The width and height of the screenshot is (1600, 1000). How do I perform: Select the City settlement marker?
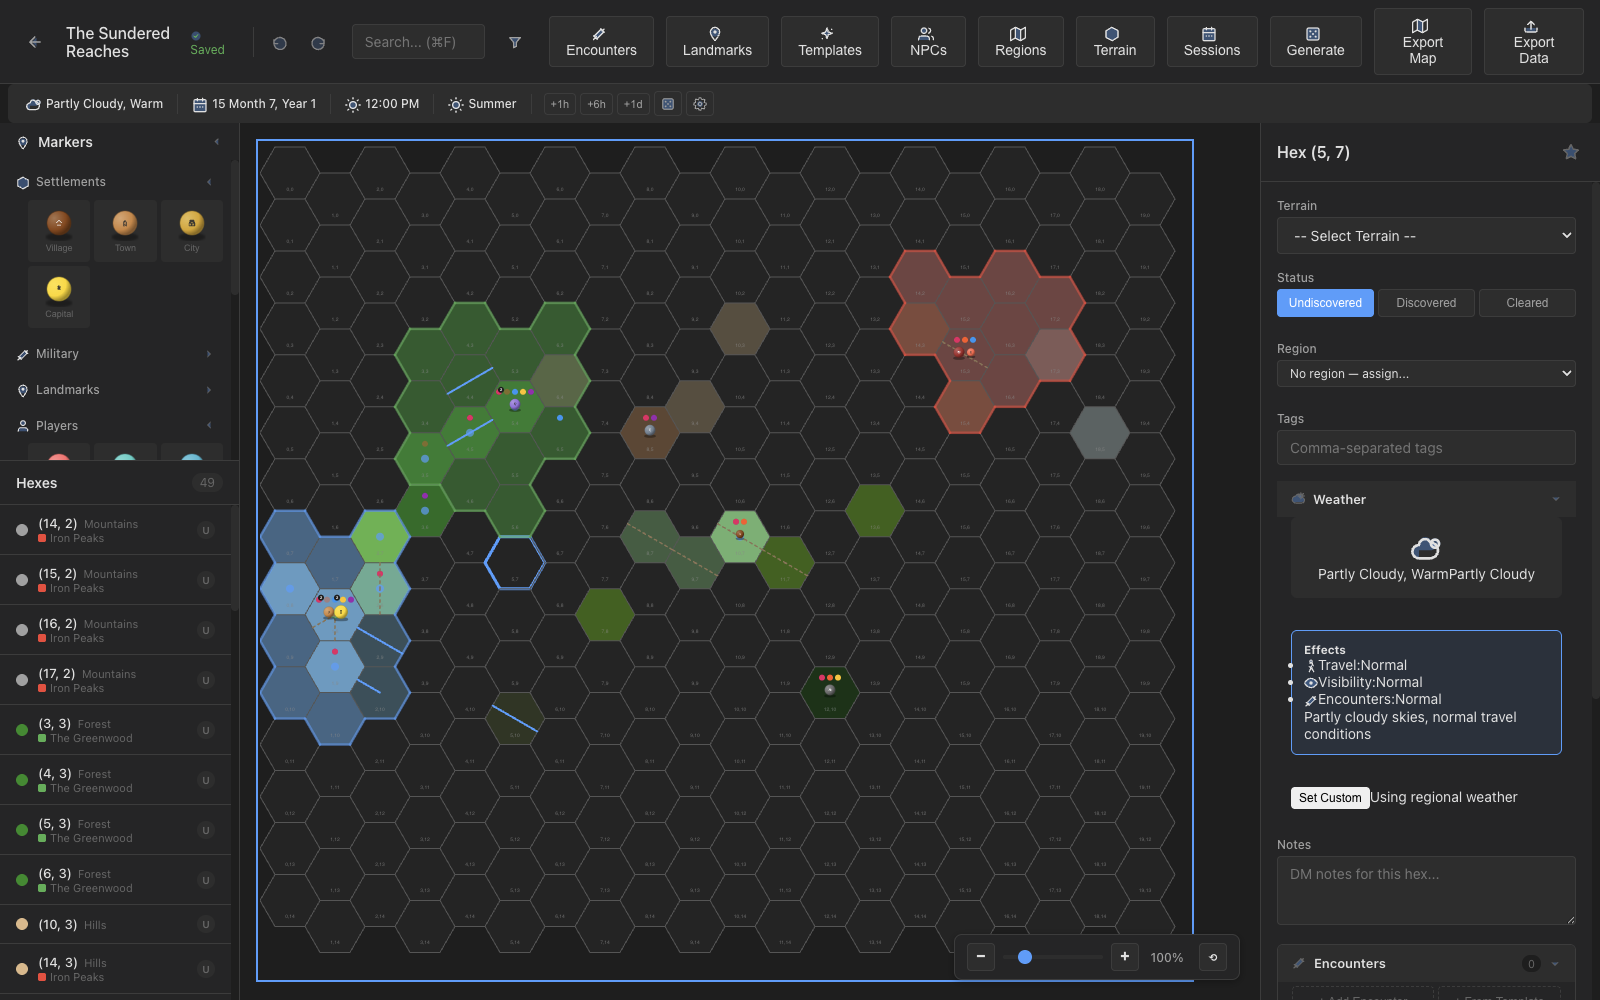coord(192,231)
